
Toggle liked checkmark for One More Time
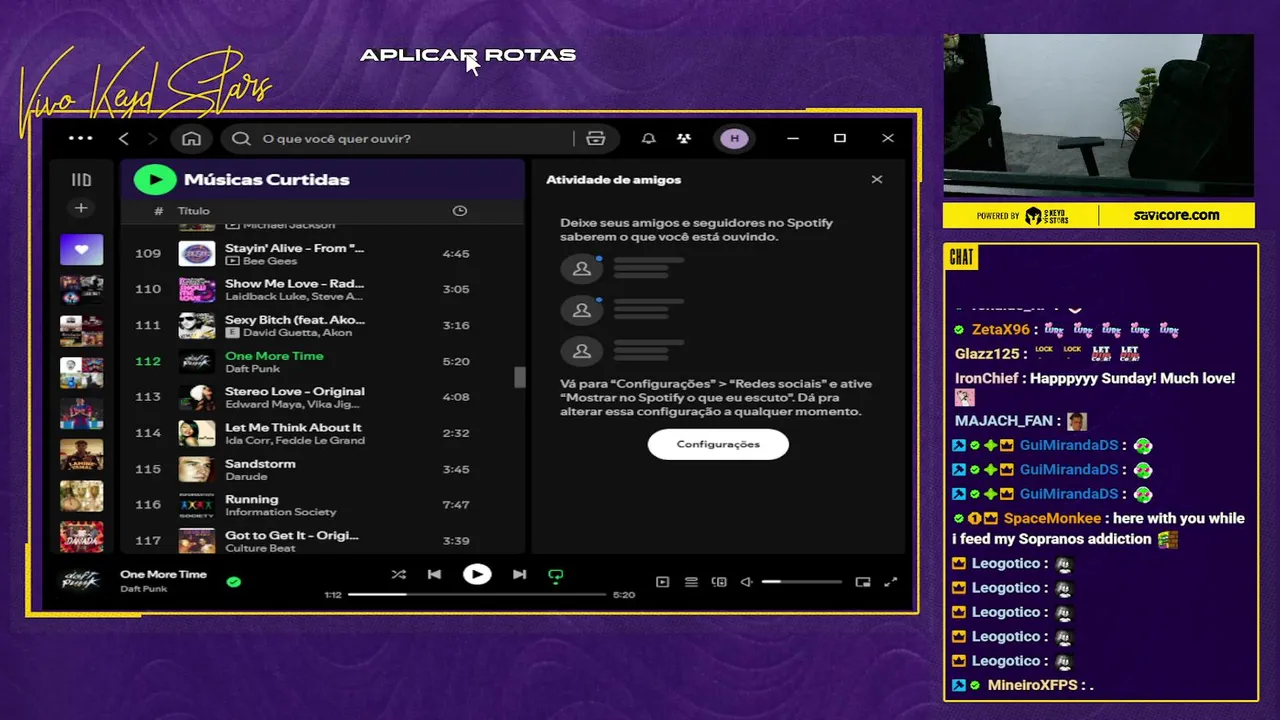[x=233, y=582]
